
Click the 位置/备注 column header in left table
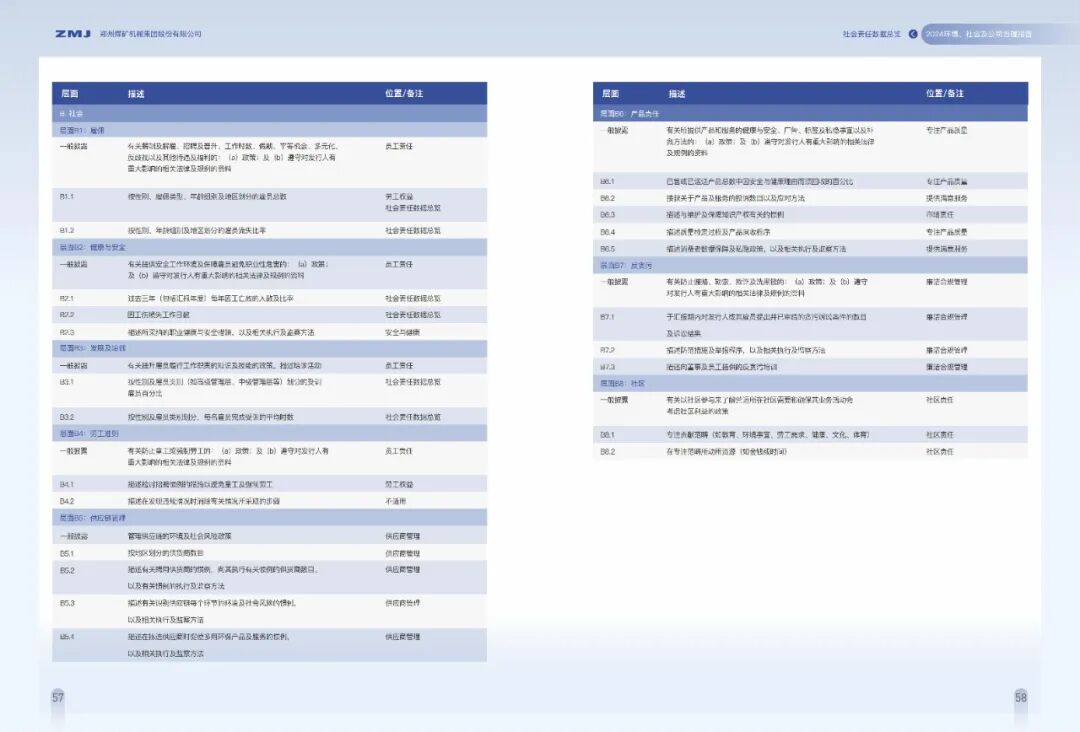point(404,94)
